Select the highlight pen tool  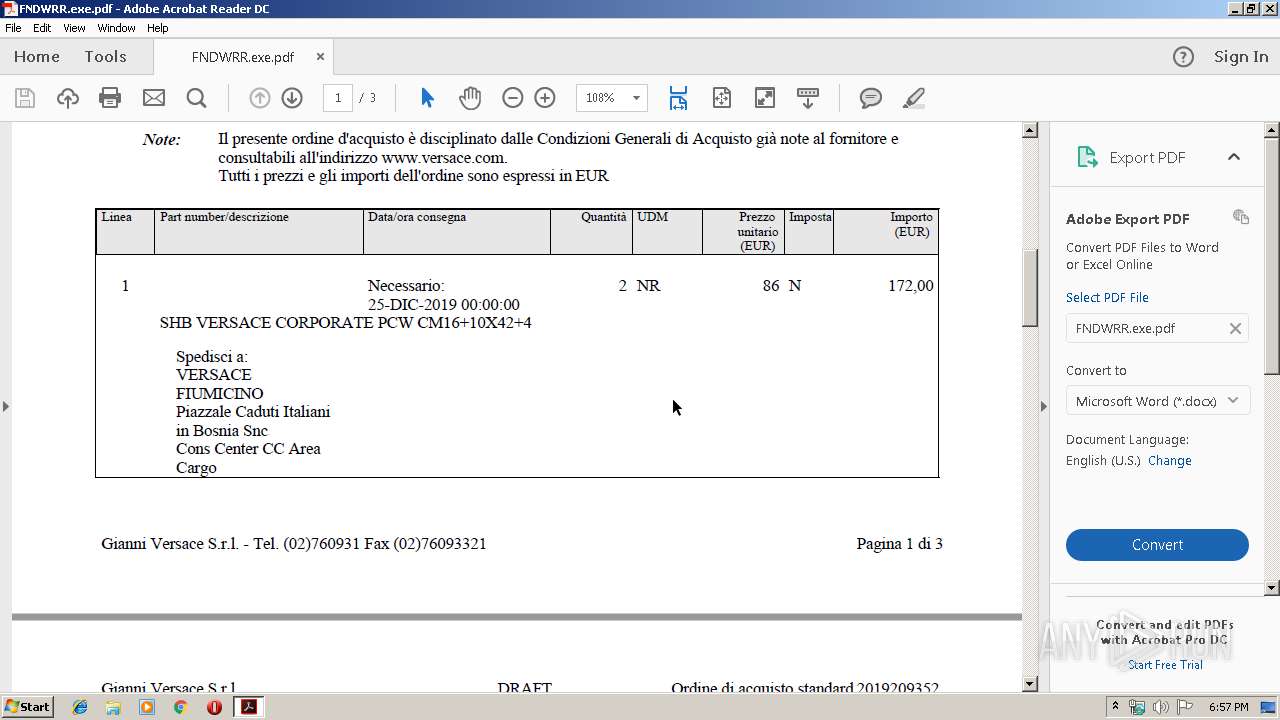[913, 98]
